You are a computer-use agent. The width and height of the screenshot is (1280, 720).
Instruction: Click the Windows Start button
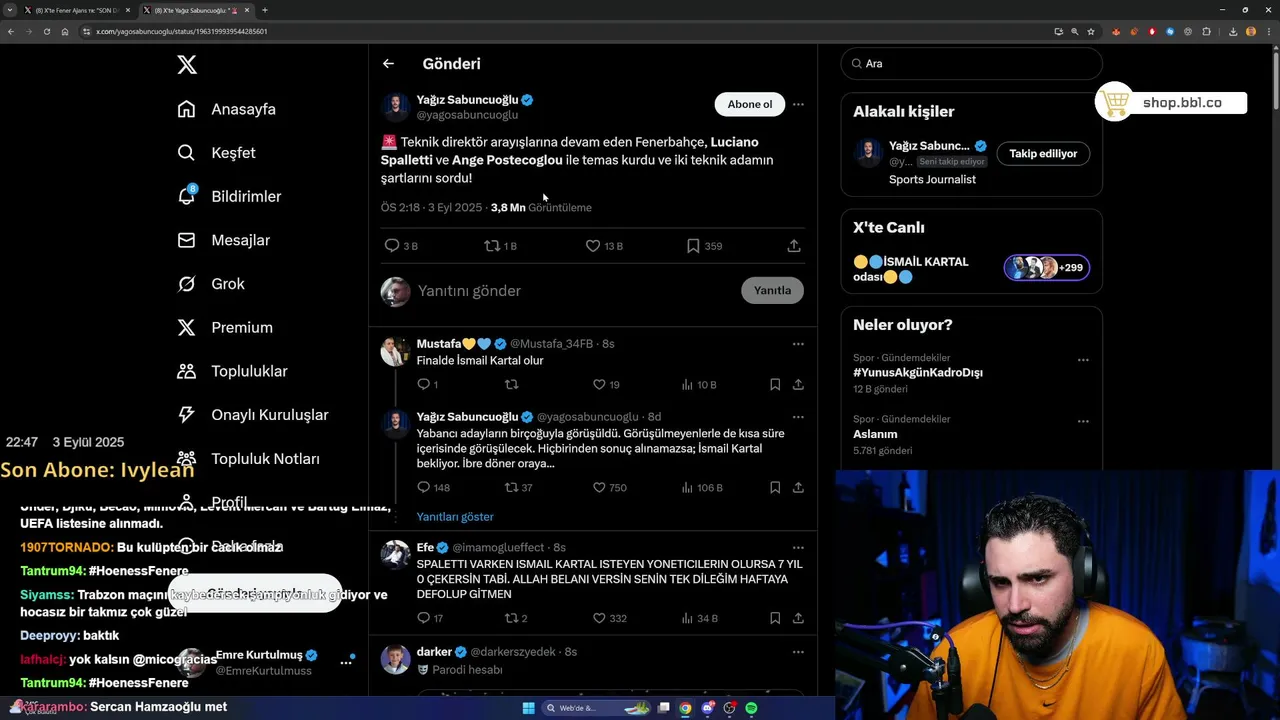click(x=529, y=708)
